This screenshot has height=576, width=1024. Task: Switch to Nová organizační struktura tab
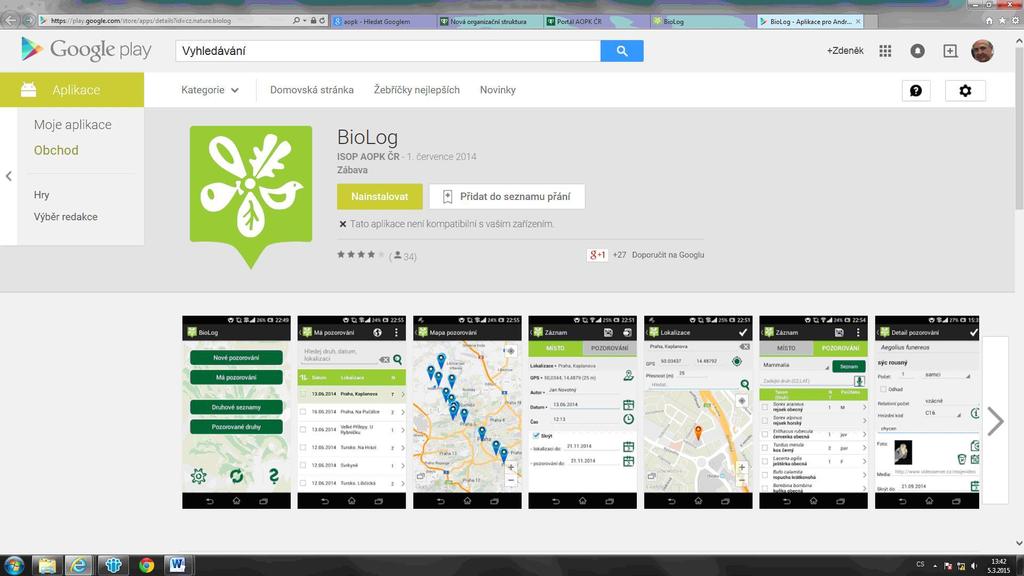click(490, 22)
